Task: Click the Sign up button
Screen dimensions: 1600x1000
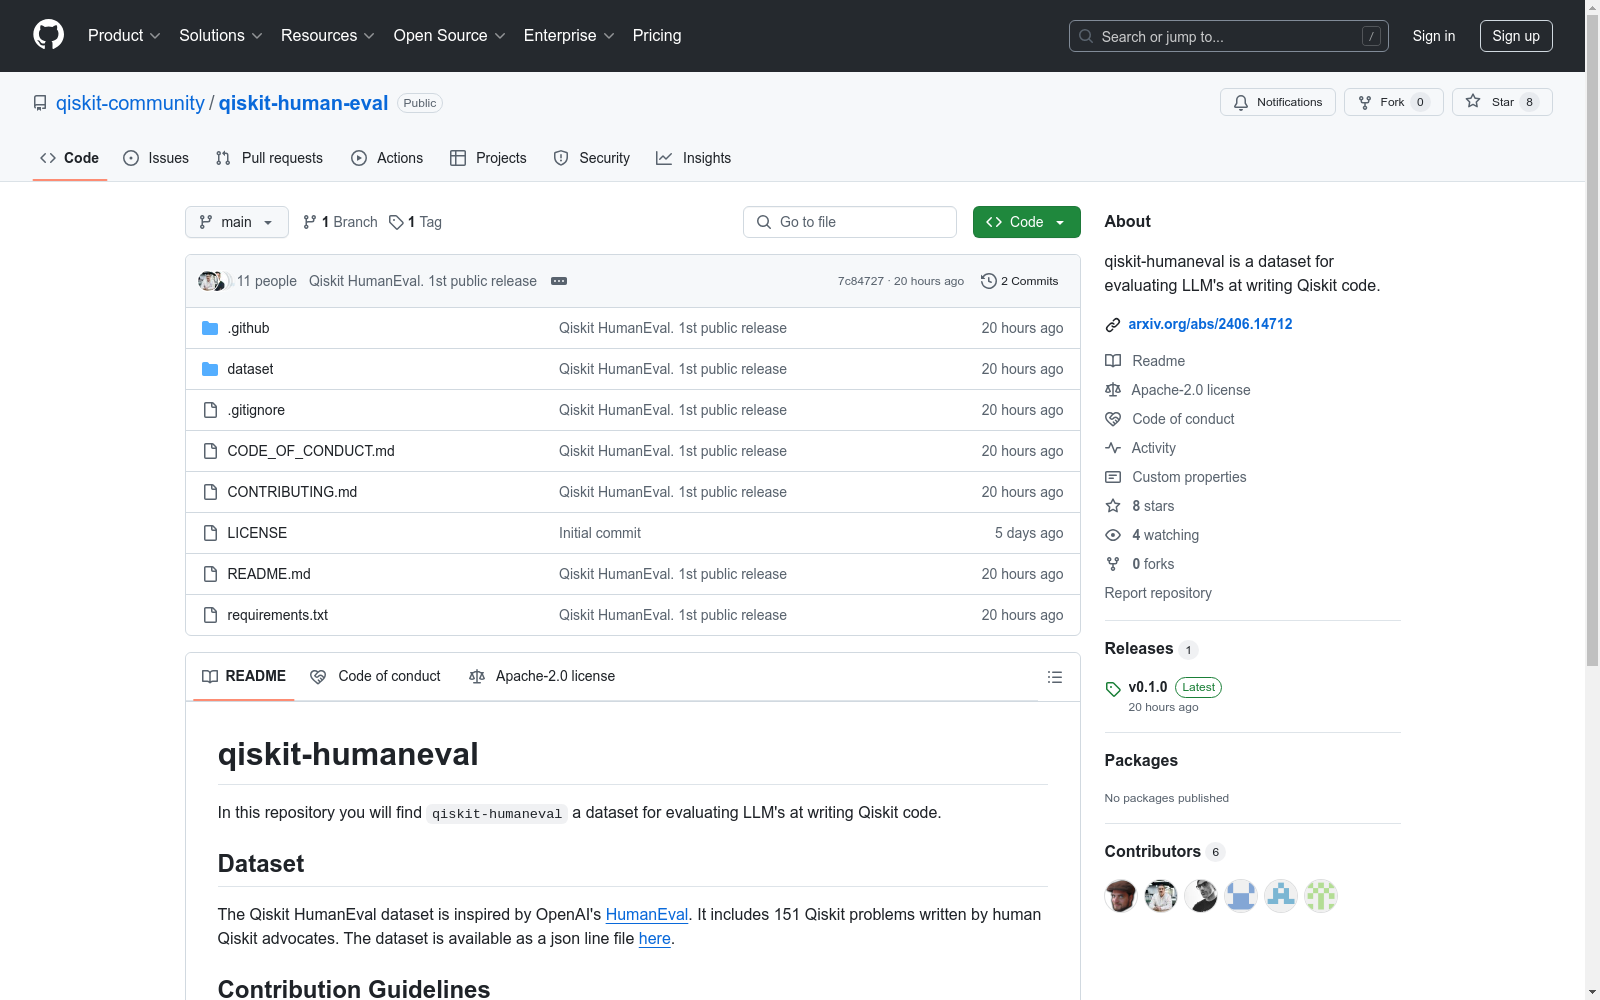Action: (1516, 36)
